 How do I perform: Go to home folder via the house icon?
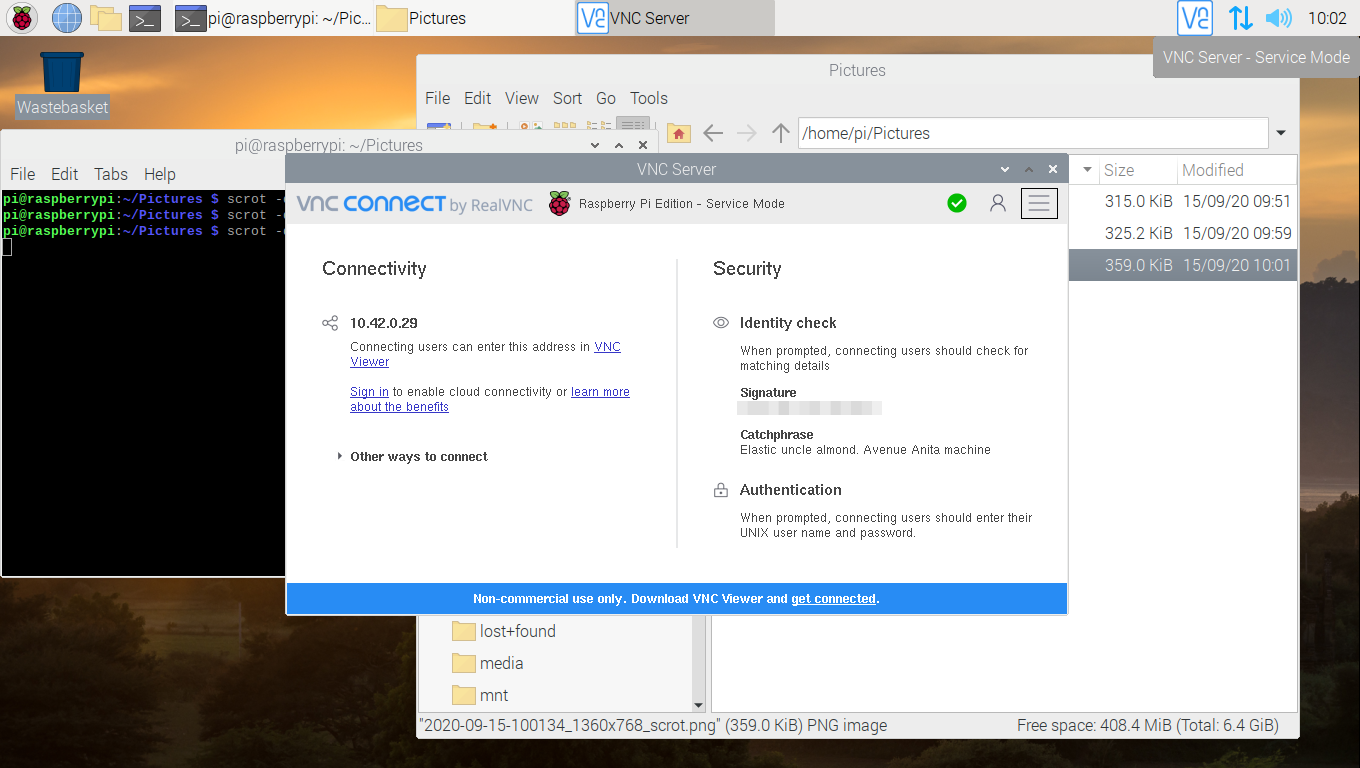pyautogui.click(x=679, y=133)
